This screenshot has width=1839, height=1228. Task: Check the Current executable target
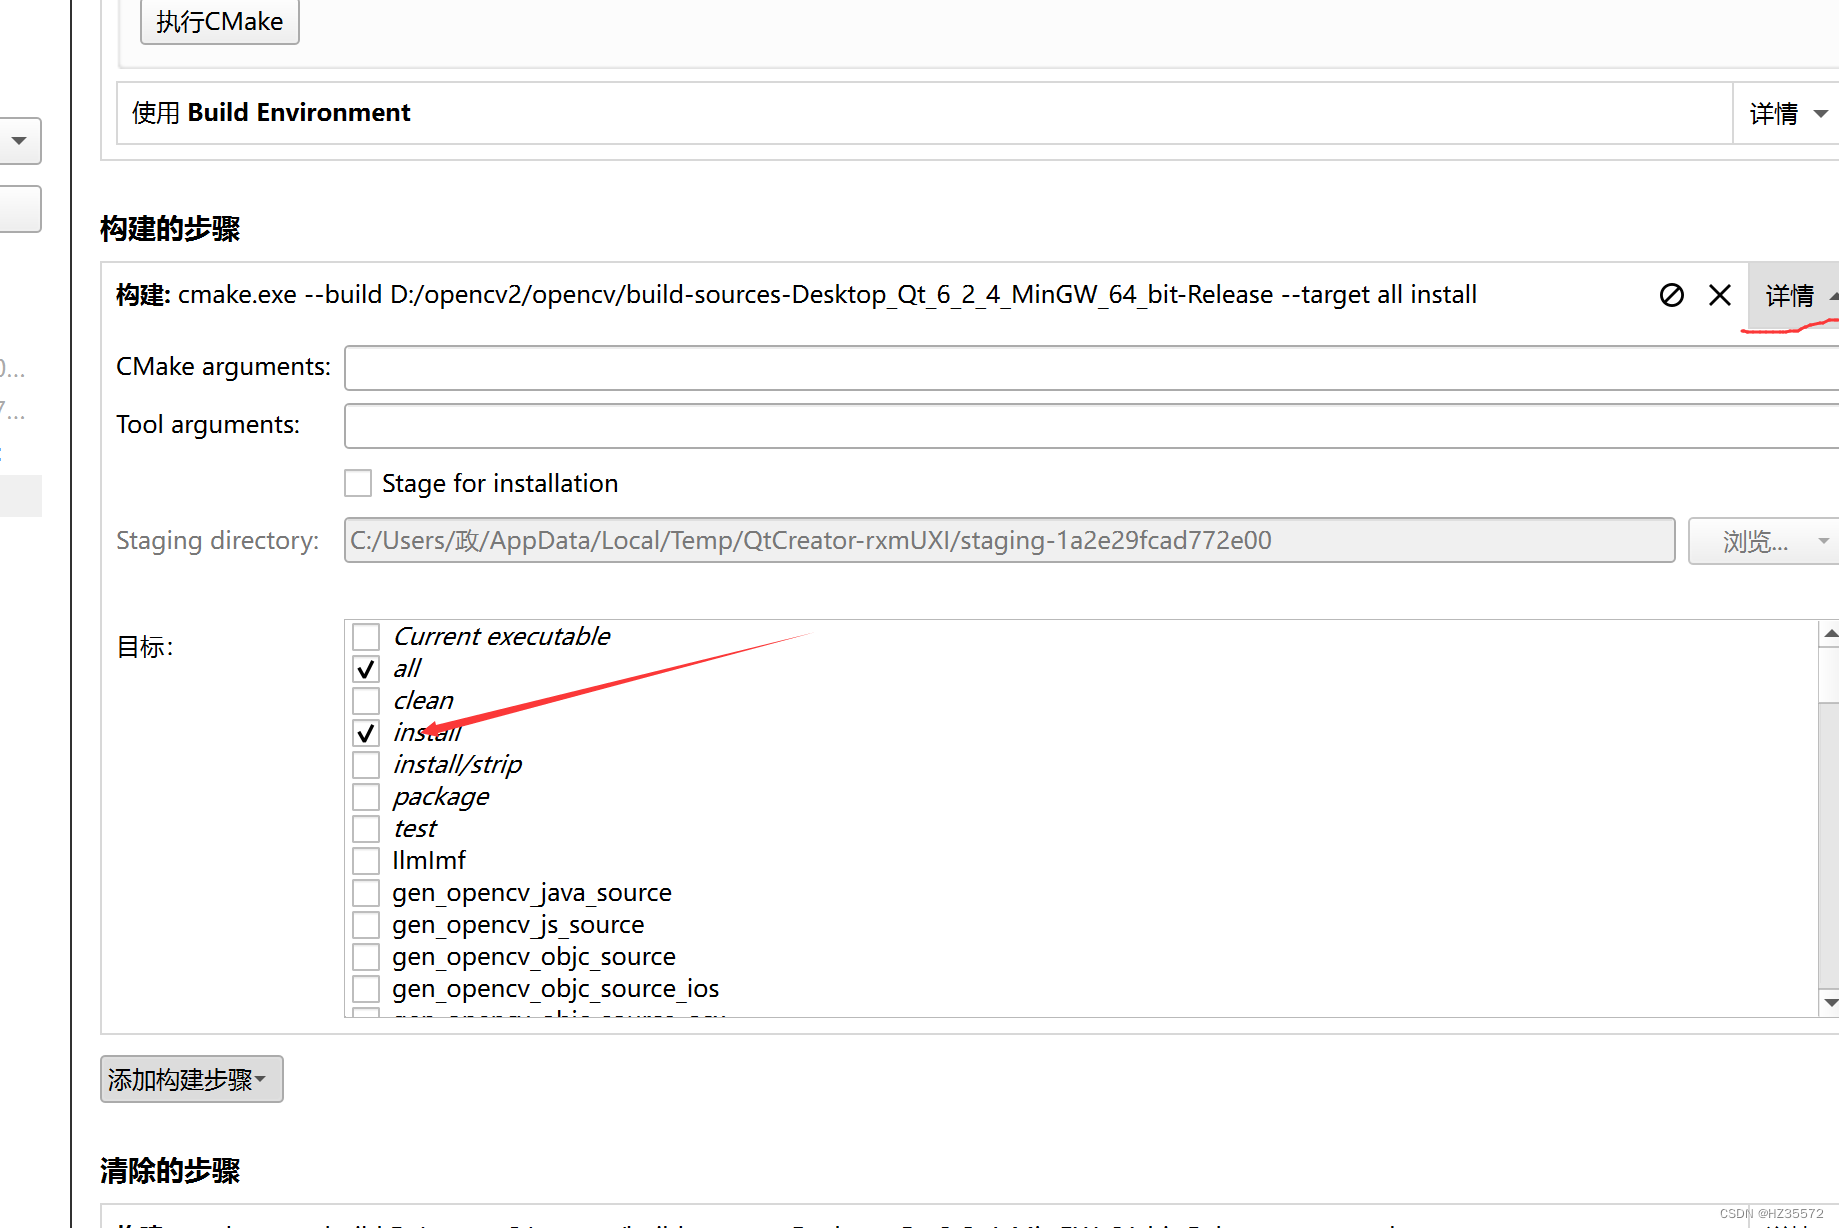[x=366, y=636]
